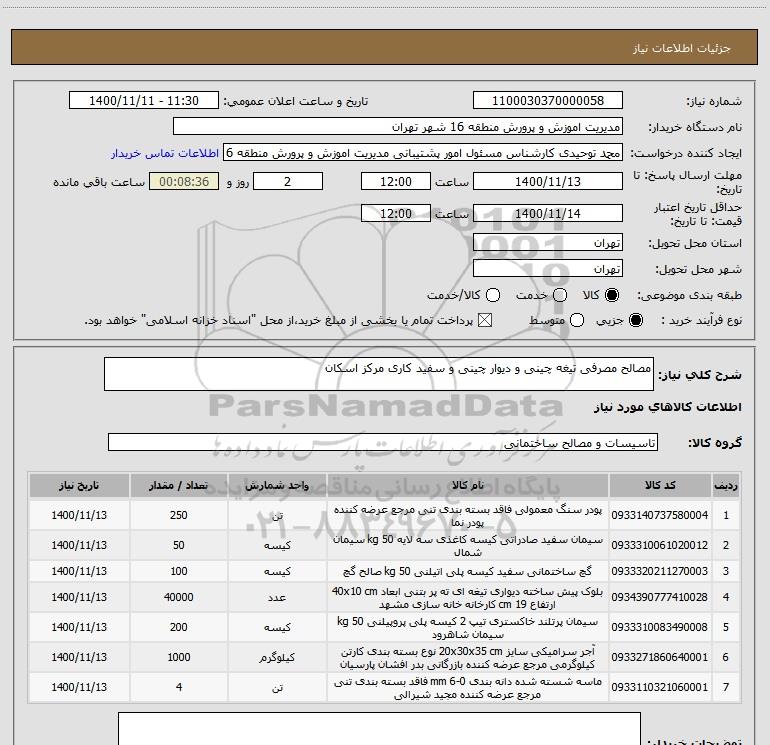Click item code 0933140737580004
This screenshot has height=745, width=770.
pos(660,515)
